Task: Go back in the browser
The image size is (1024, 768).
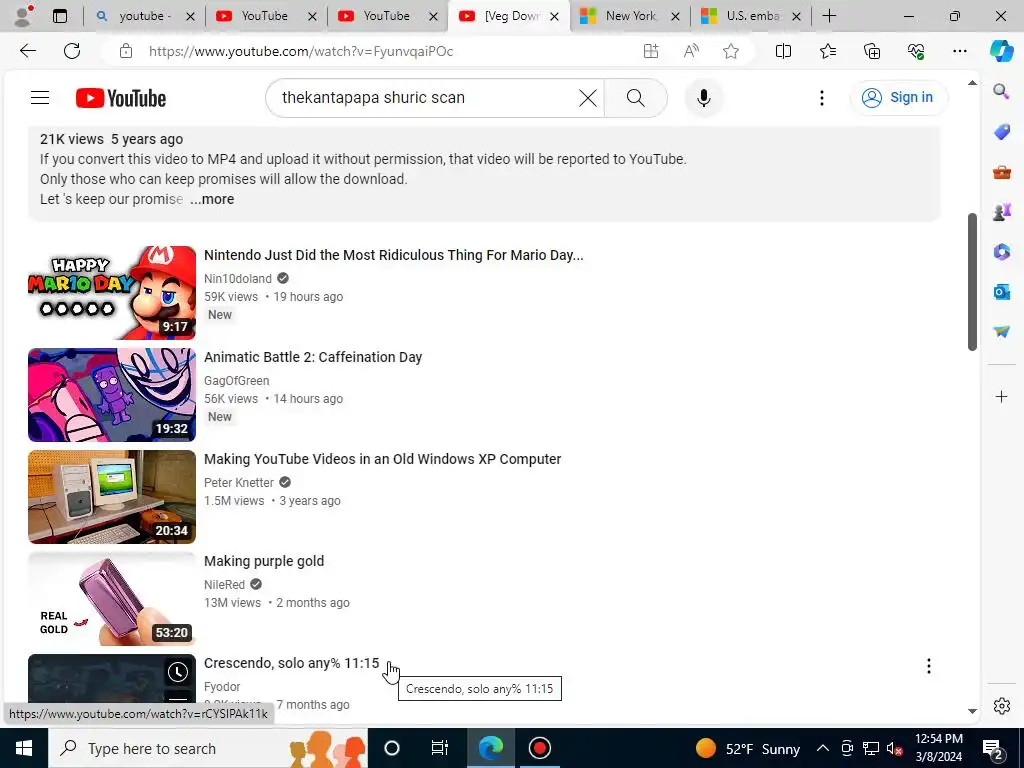Action: click(27, 51)
